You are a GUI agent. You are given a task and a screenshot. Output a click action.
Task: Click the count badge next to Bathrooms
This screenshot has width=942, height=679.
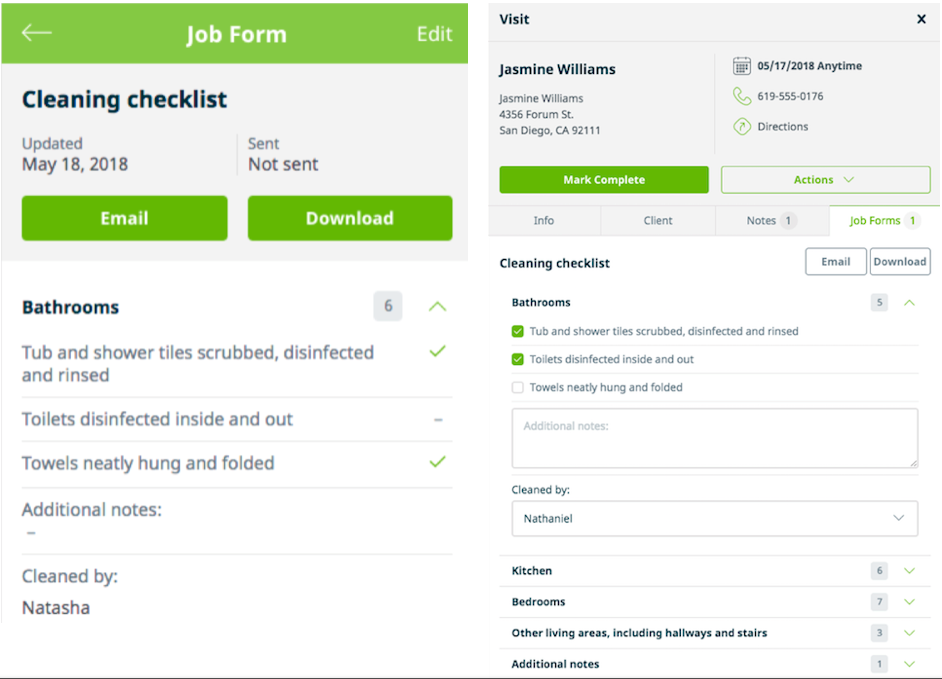388,306
